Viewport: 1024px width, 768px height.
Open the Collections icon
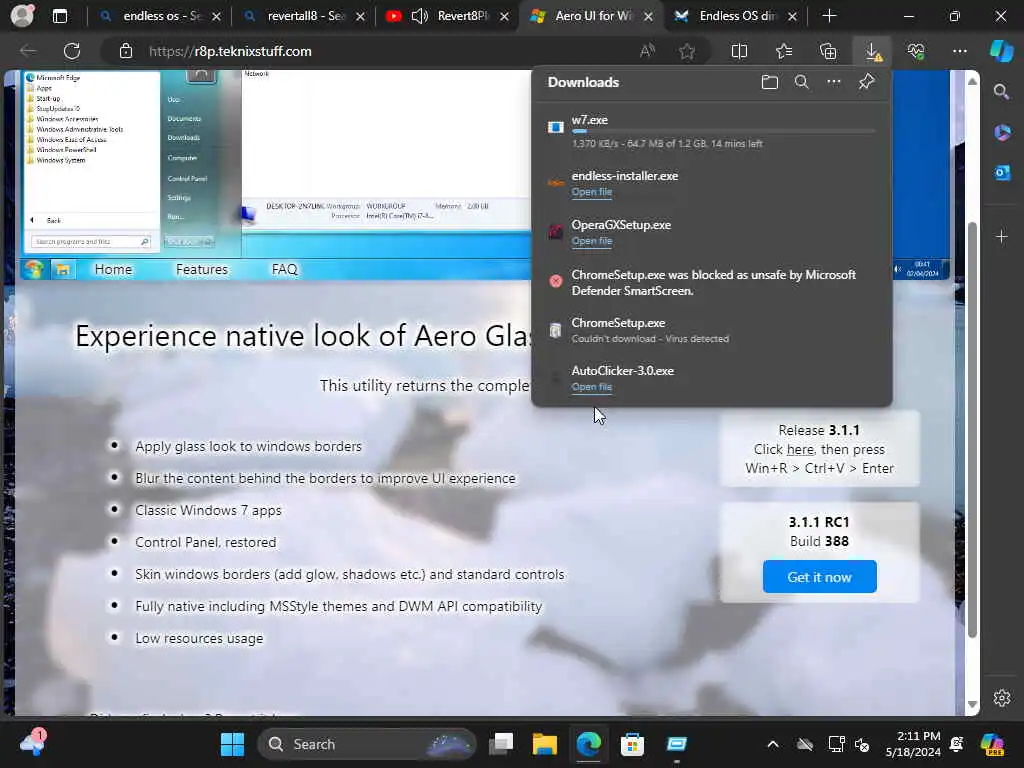tap(828, 51)
